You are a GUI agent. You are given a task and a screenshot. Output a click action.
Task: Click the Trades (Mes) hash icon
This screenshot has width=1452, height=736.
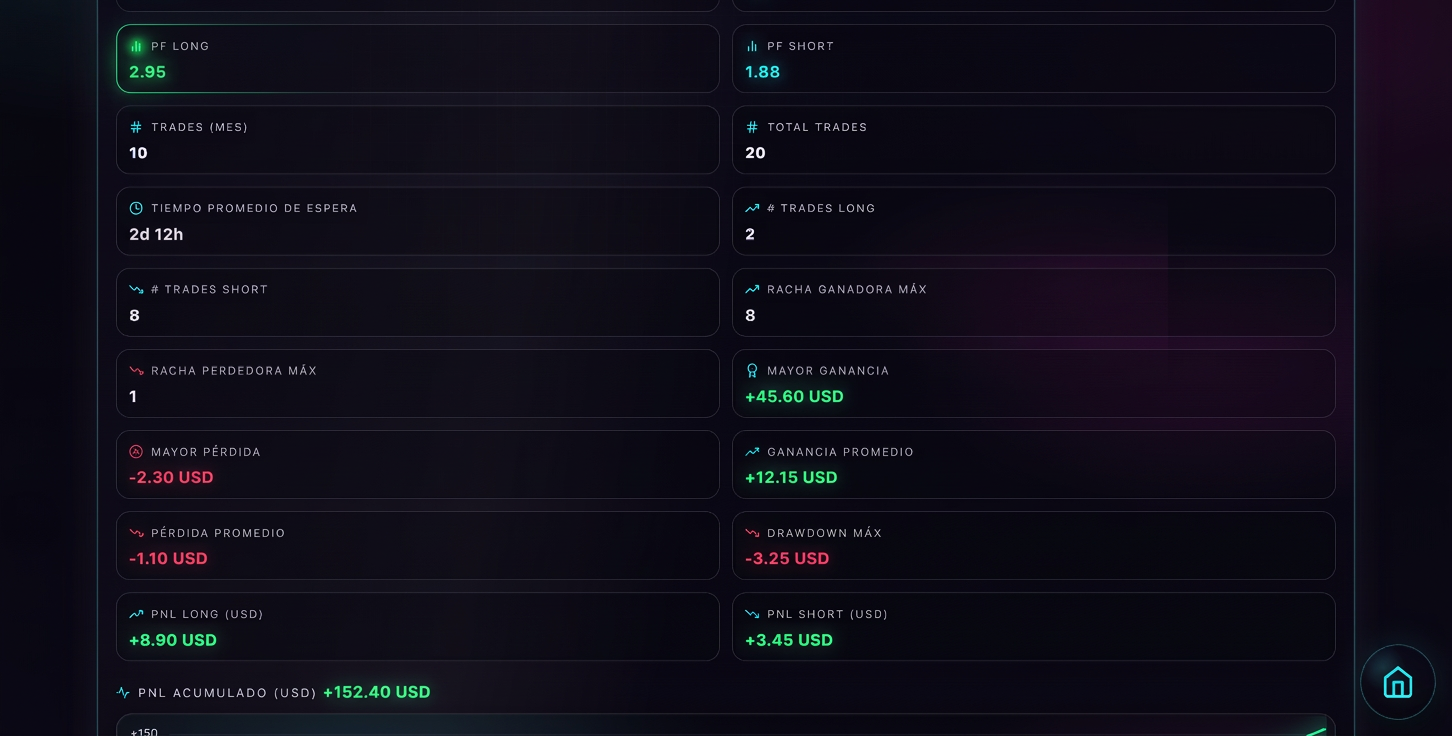[x=136, y=127]
